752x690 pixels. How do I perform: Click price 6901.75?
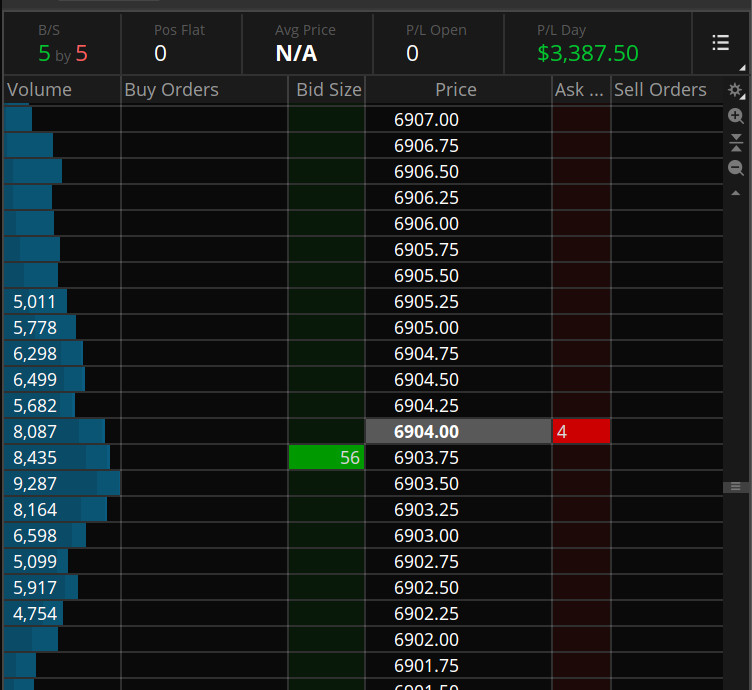coord(426,666)
